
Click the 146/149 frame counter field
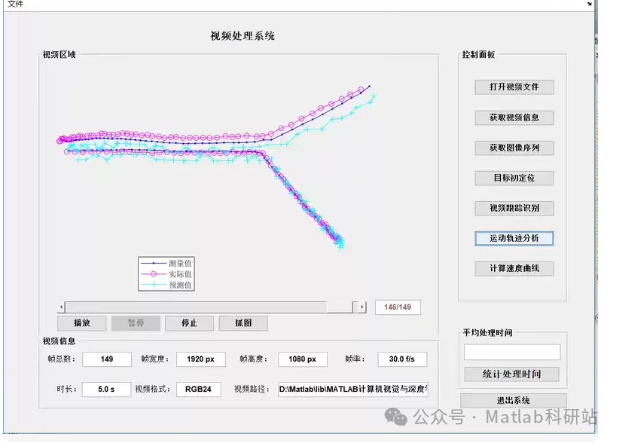(x=397, y=307)
